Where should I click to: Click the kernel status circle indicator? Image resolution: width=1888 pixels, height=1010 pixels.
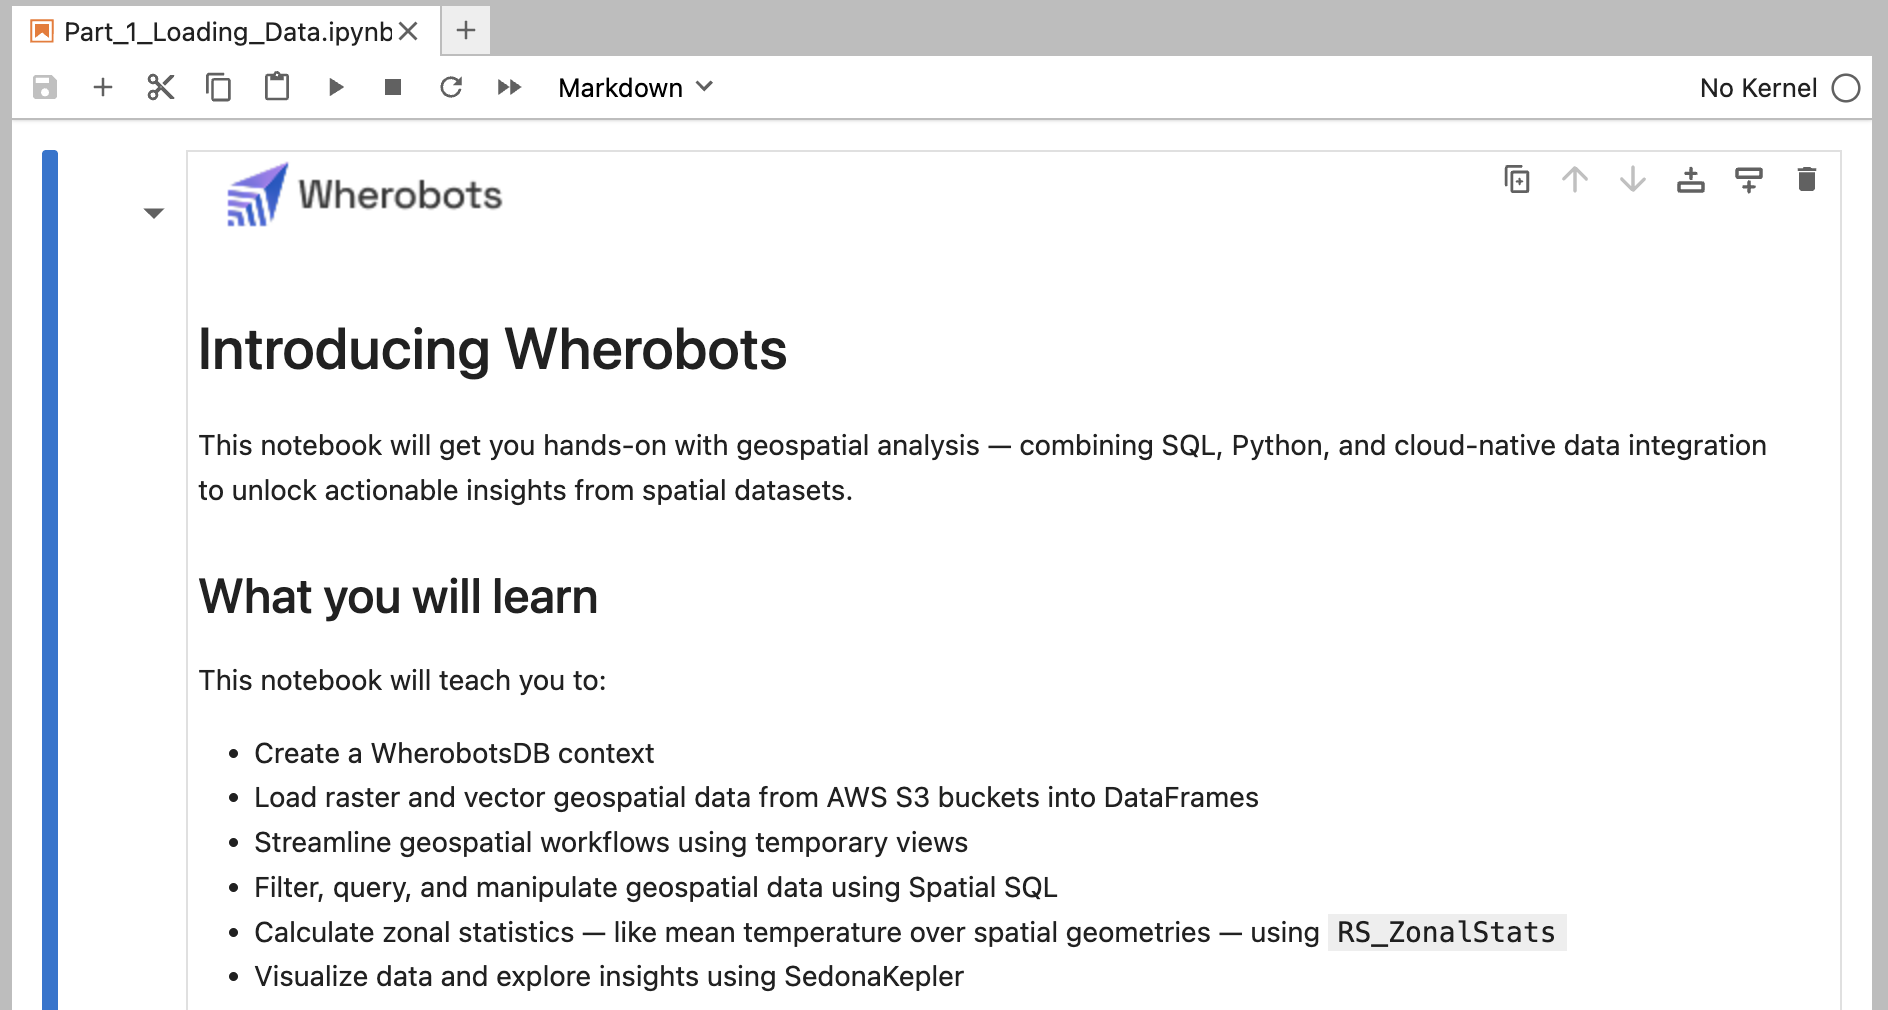1846,88
